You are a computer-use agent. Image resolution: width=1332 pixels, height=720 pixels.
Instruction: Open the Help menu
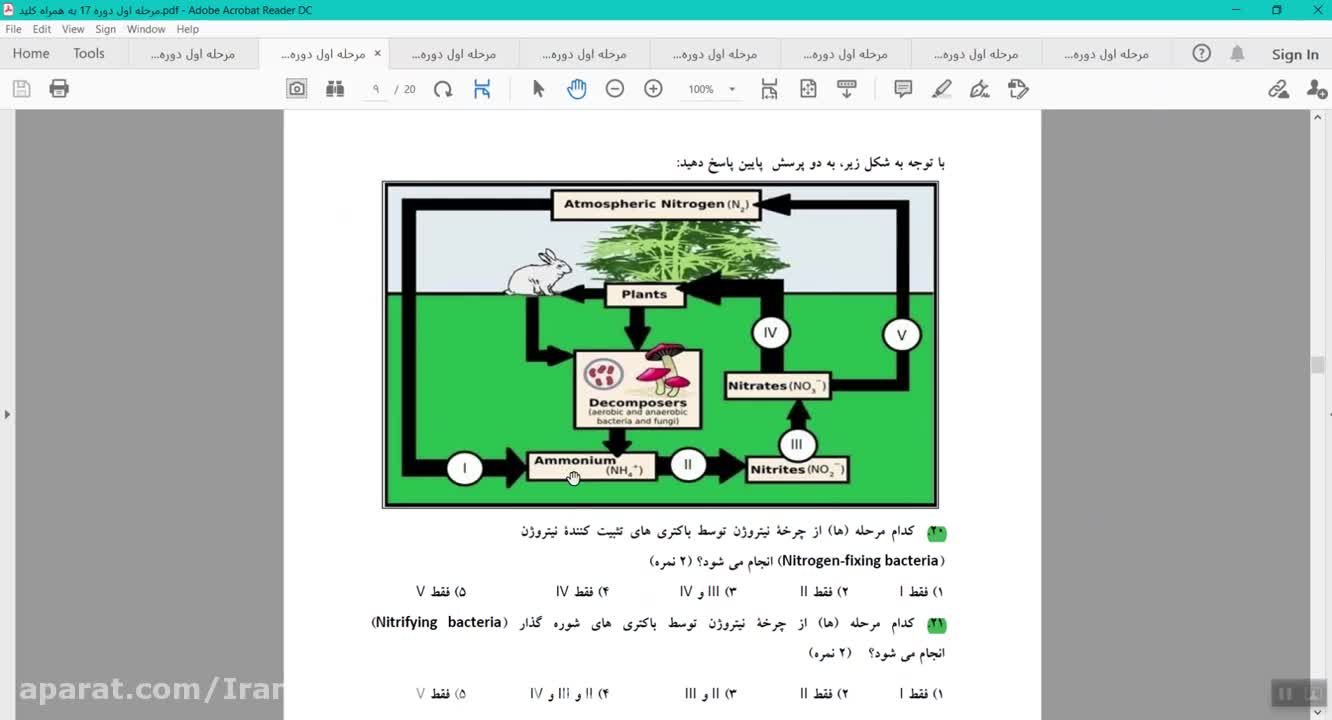187,29
